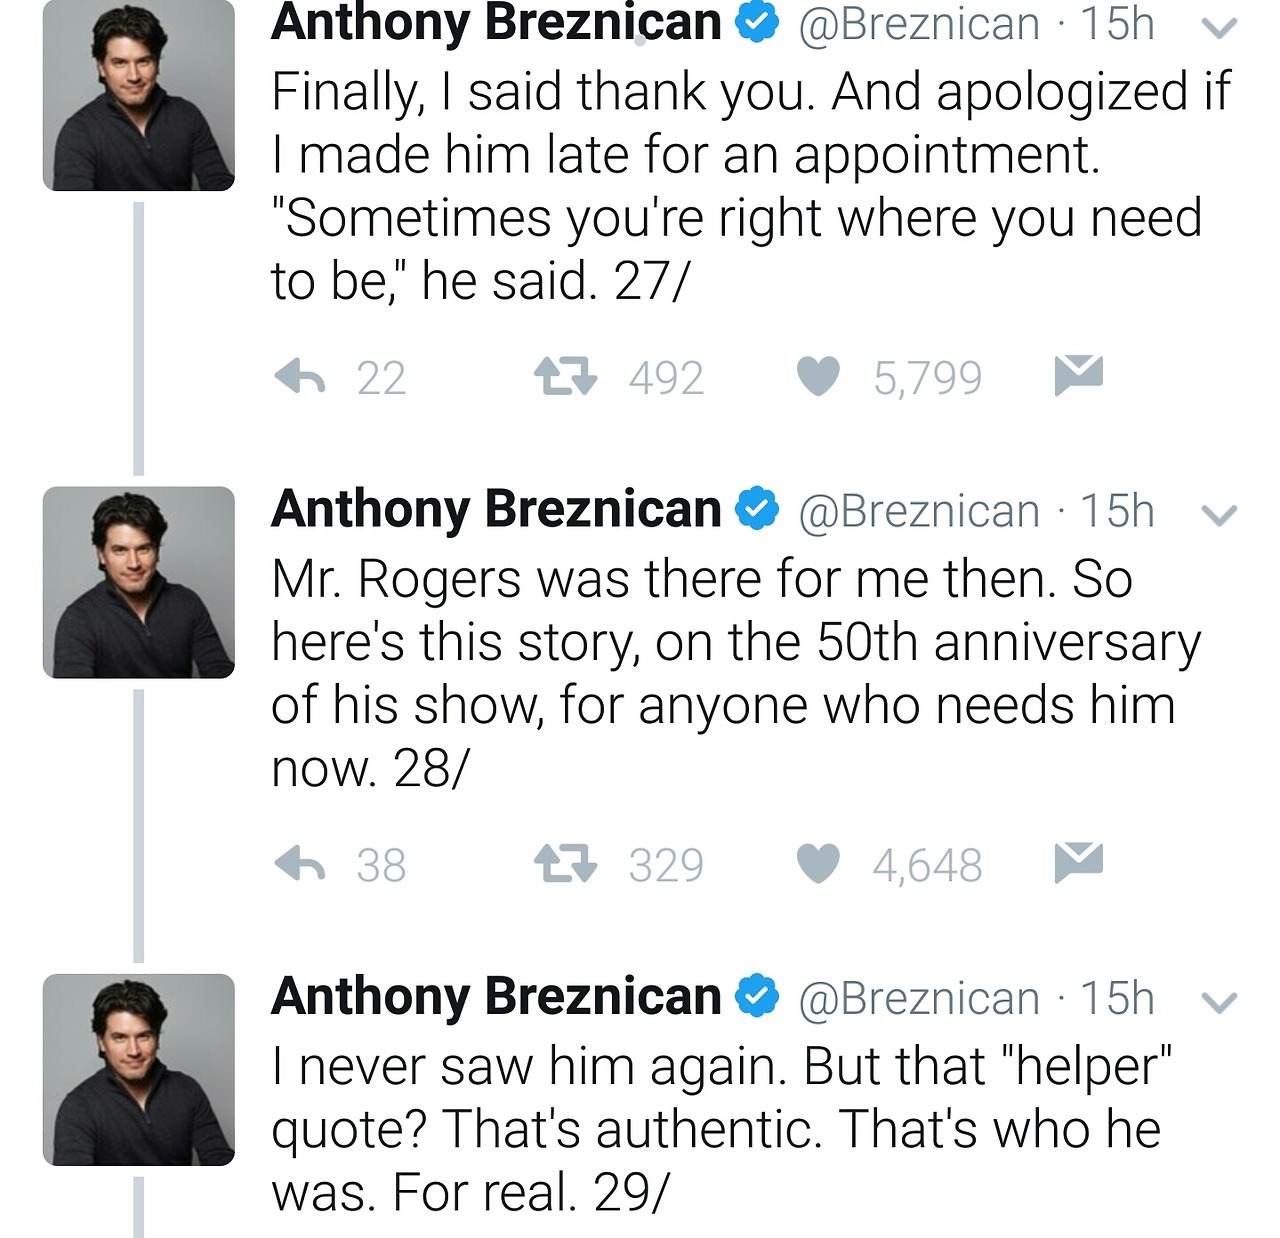Reply to the tweet ending 28/
The width and height of the screenshot is (1280, 1238).
pyautogui.click(x=300, y=864)
